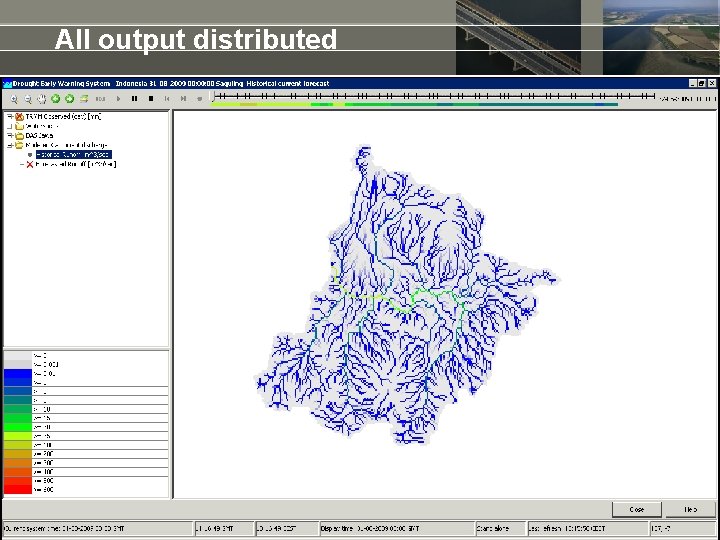720x540 pixels.
Task: Open the yellow layers toolbar icon
Action: [x=84, y=98]
